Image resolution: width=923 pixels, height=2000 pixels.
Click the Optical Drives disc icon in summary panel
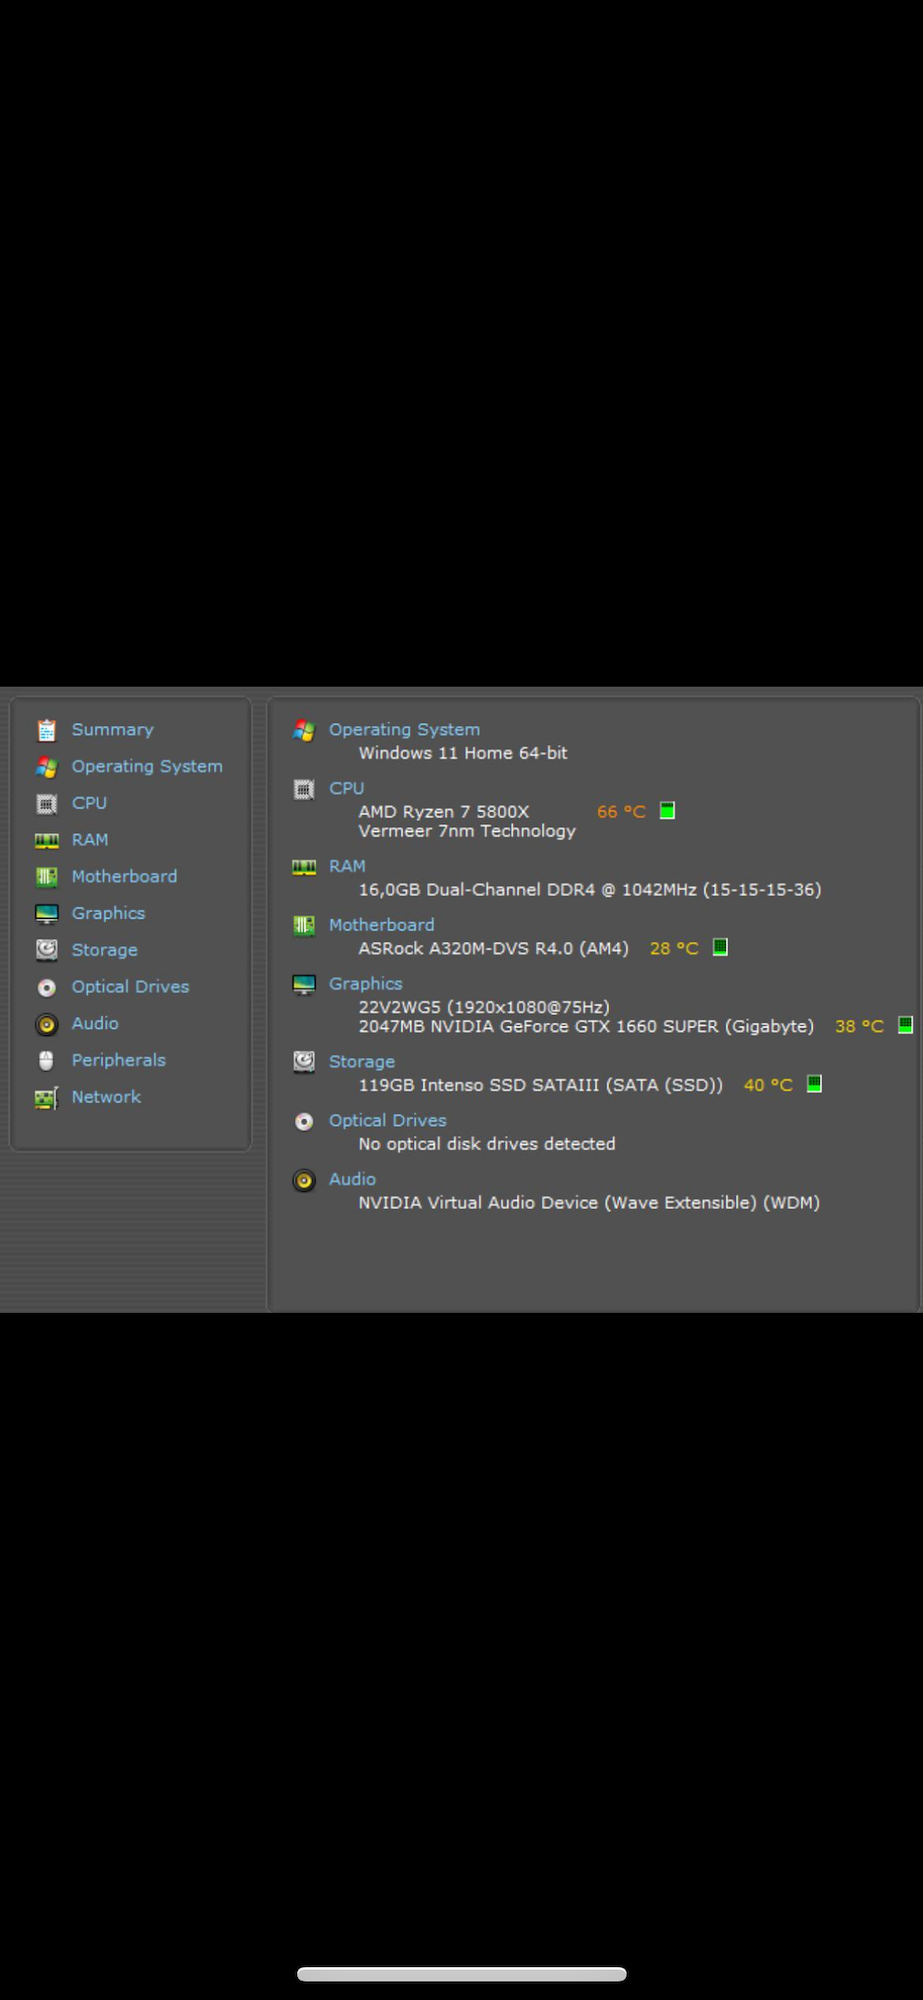pos(304,1122)
